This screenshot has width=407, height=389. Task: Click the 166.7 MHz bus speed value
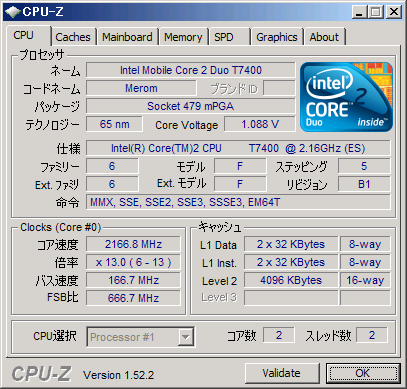click(x=133, y=280)
